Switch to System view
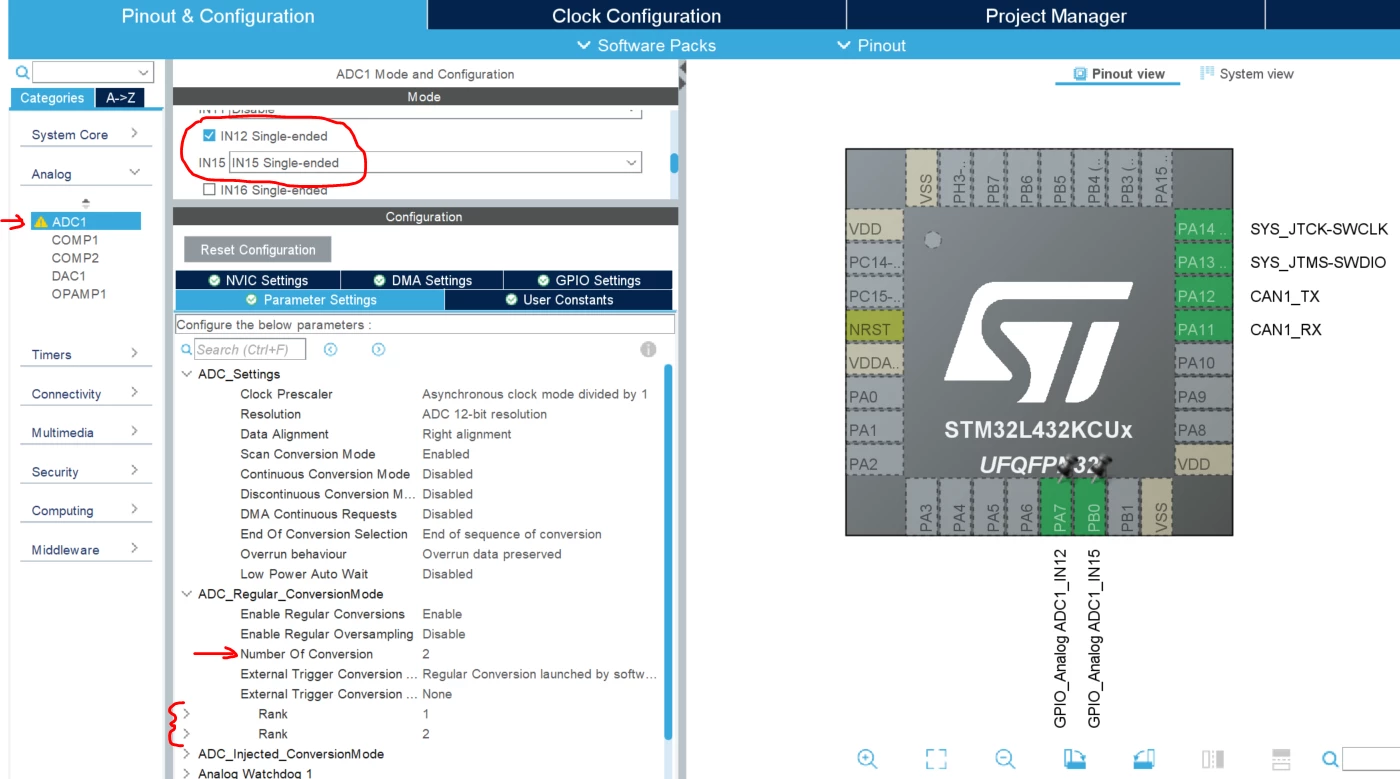 pos(1247,73)
